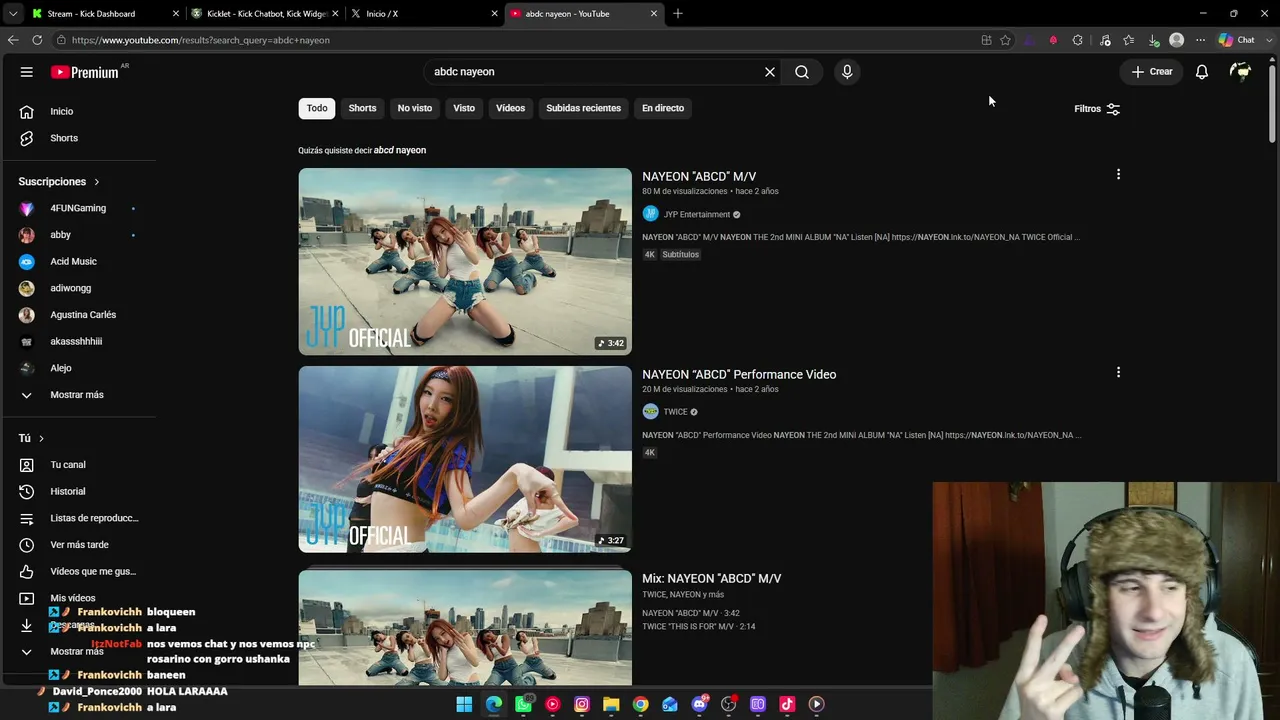Viewport: 1280px width, 720px height.
Task: Switch to the Inicio / X tab
Action: pos(424,14)
